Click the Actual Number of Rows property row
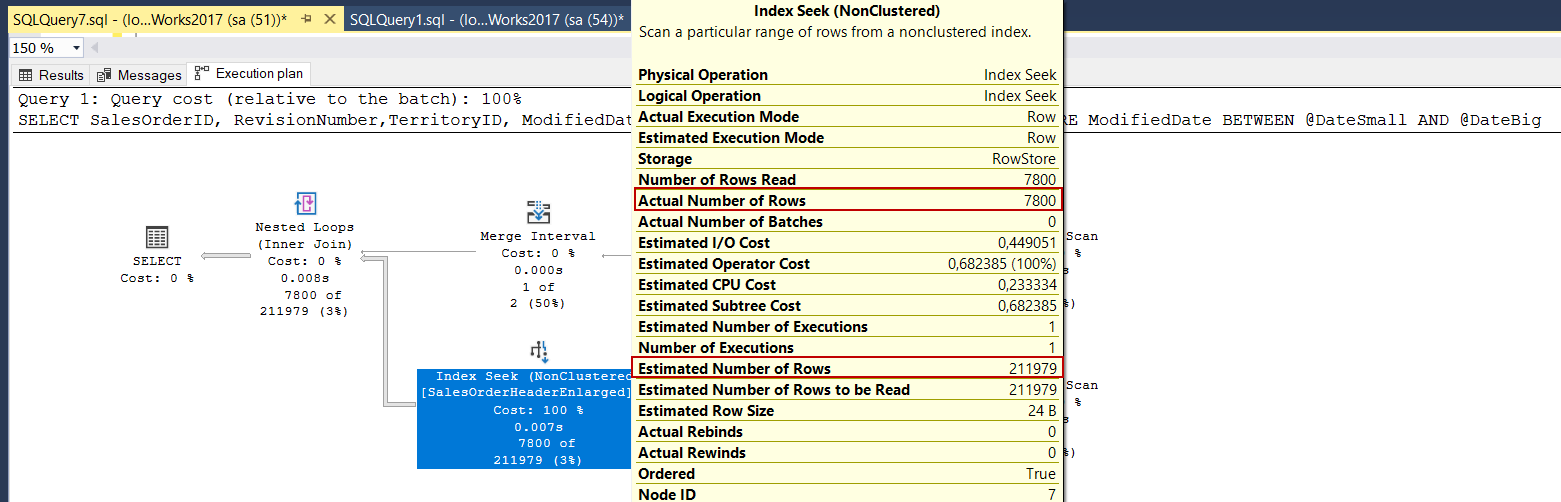 point(847,201)
